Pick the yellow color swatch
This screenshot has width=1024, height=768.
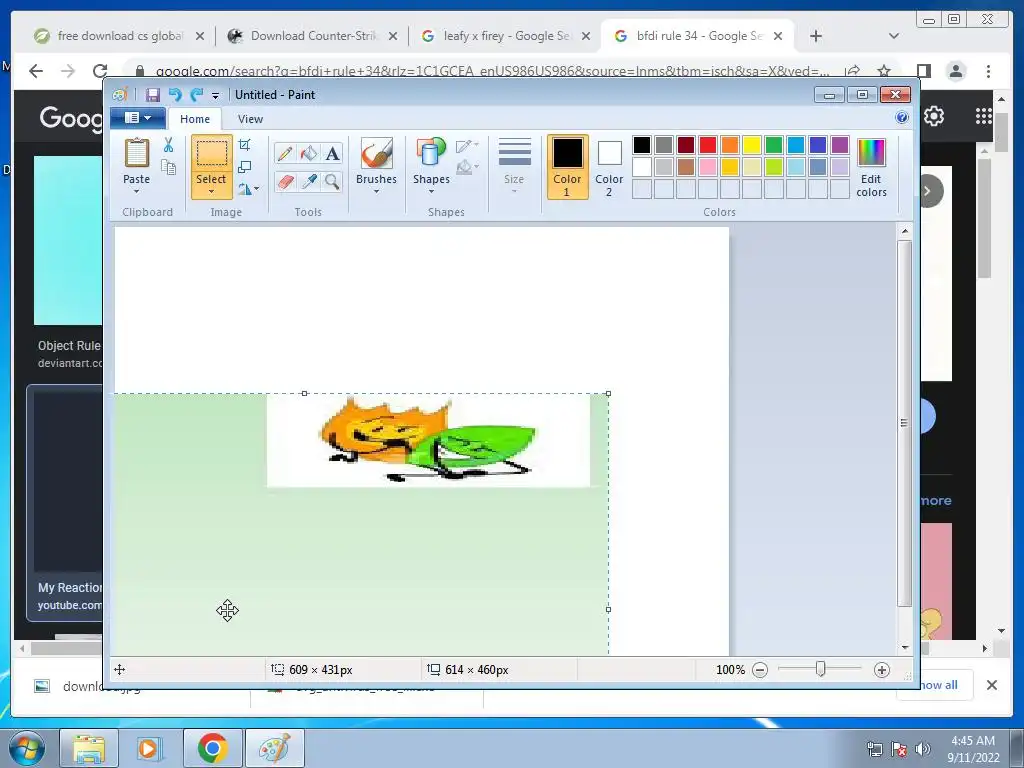tap(751, 145)
